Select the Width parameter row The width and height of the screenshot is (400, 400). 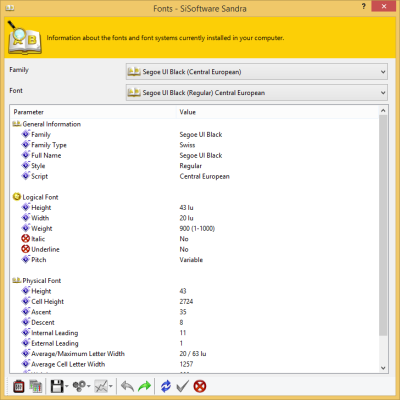(x=195, y=218)
